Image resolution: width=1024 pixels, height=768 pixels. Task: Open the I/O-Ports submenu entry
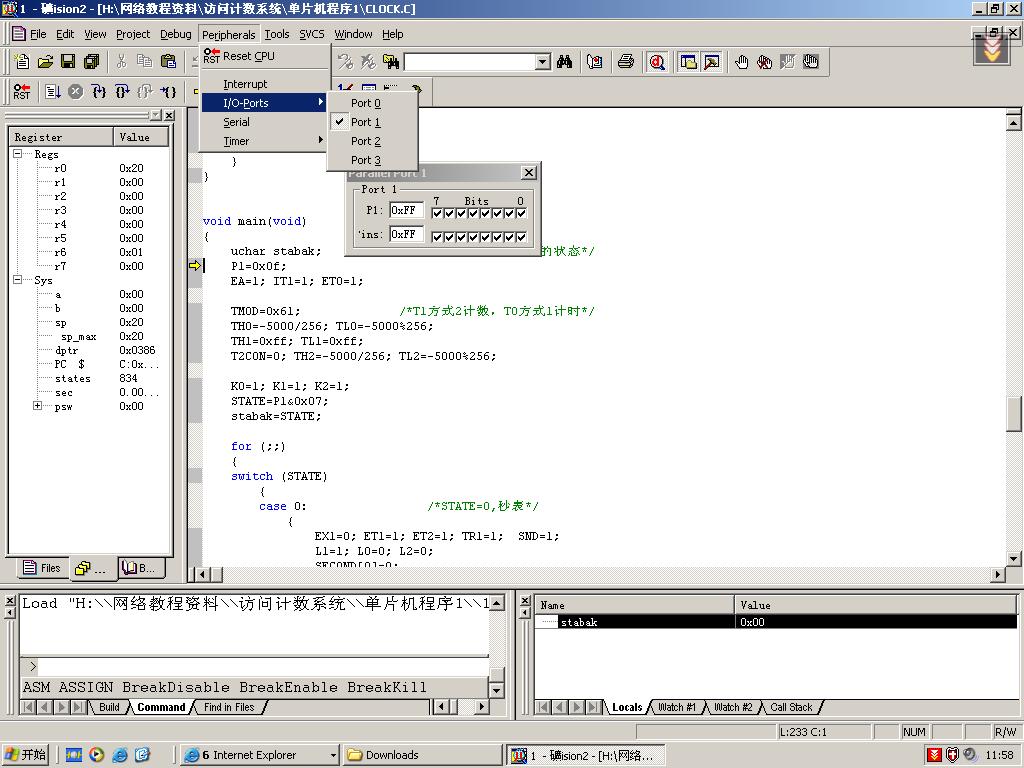[x=264, y=103]
